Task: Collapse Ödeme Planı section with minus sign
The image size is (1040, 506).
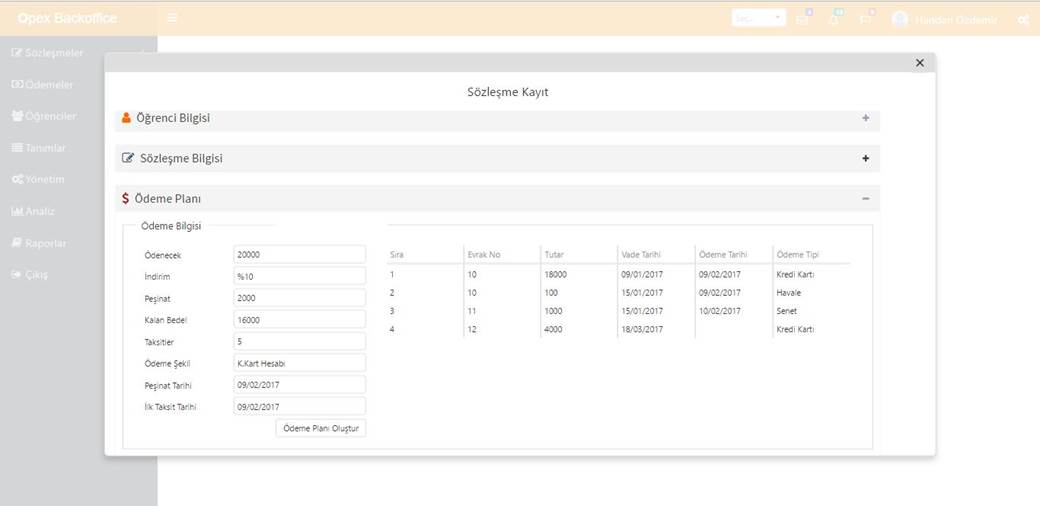Action: click(x=865, y=199)
